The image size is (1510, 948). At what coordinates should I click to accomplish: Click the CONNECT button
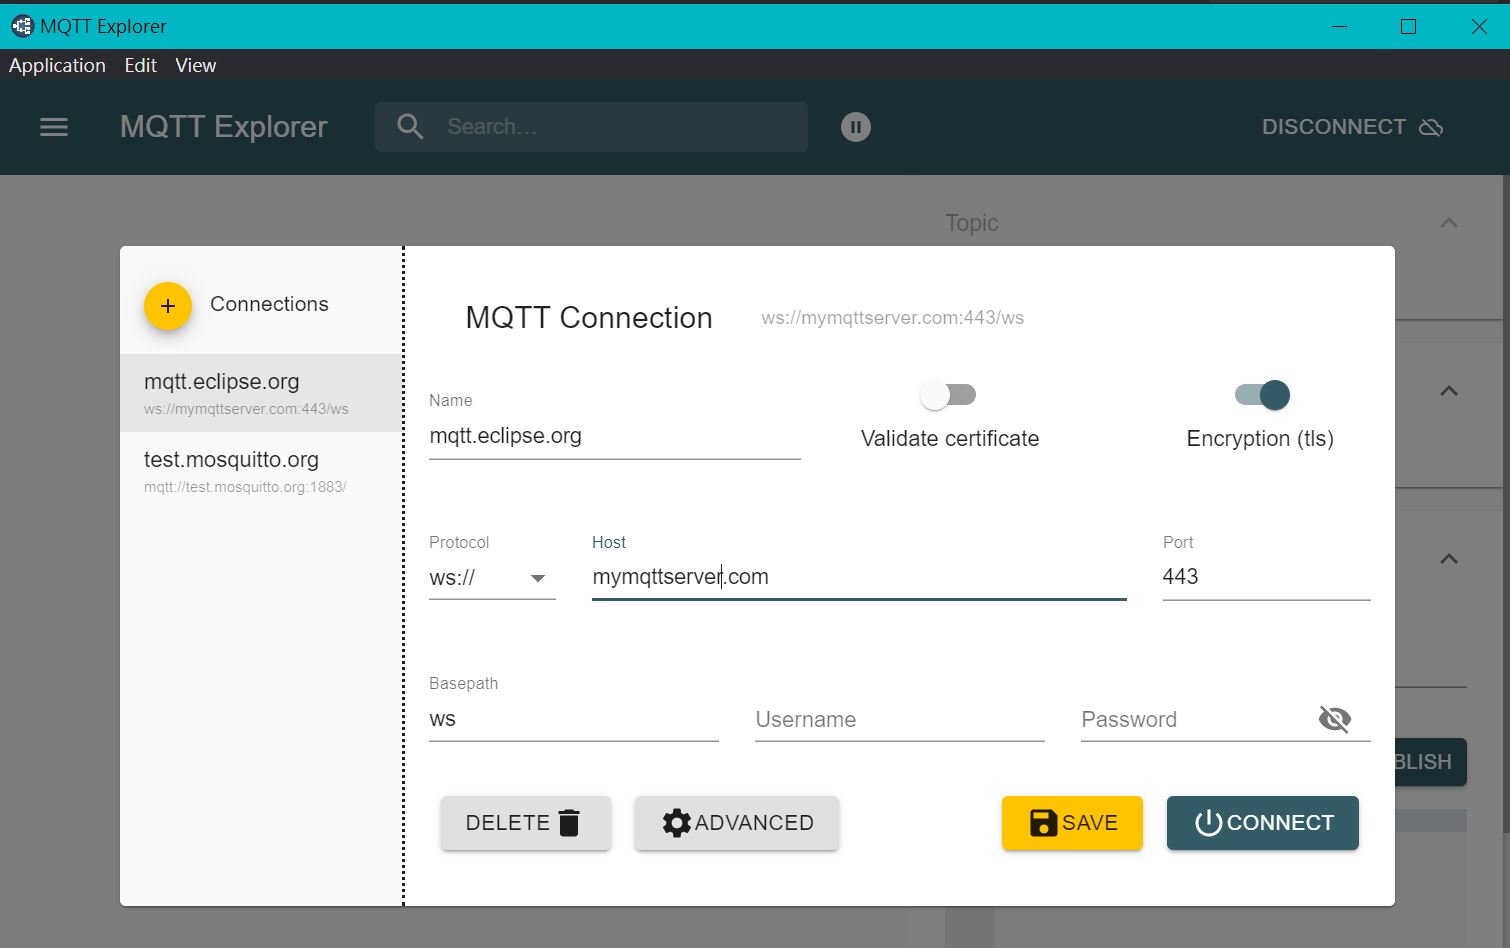coord(1263,823)
